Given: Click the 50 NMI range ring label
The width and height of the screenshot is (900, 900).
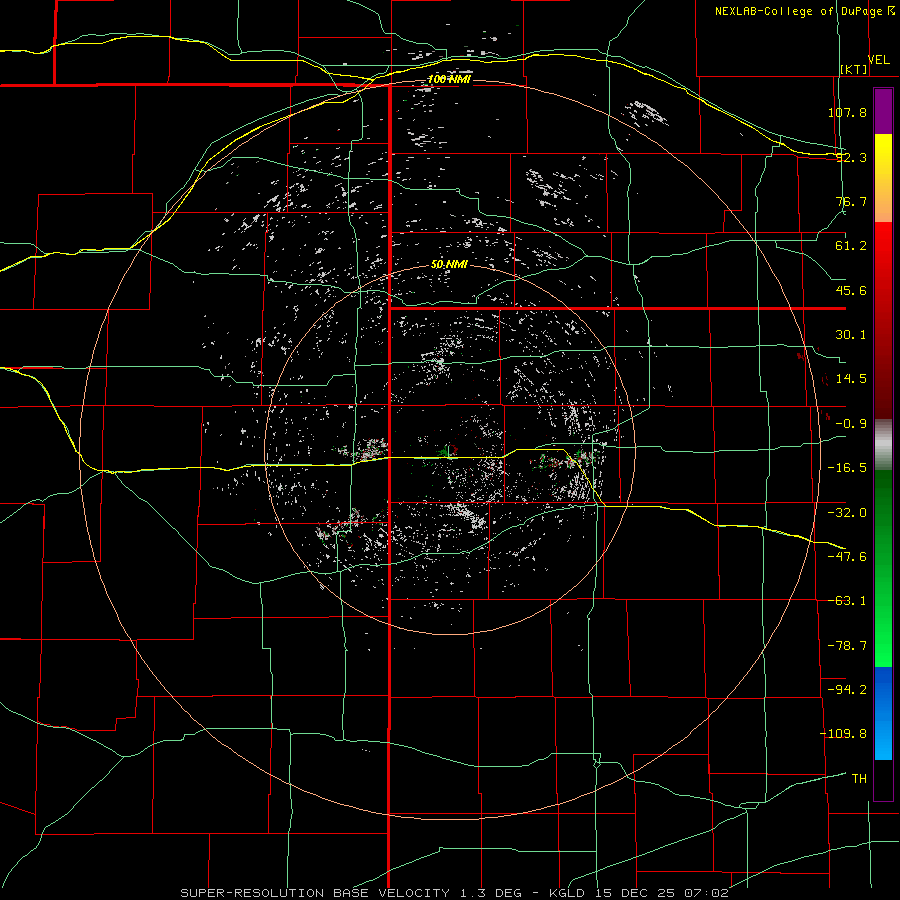Looking at the screenshot, I should [x=449, y=264].
